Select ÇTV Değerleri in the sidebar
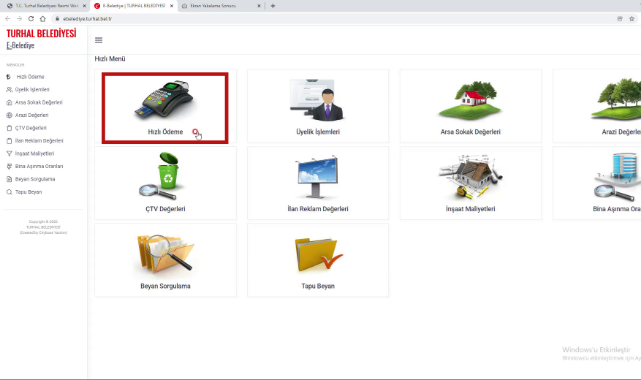 (27, 128)
